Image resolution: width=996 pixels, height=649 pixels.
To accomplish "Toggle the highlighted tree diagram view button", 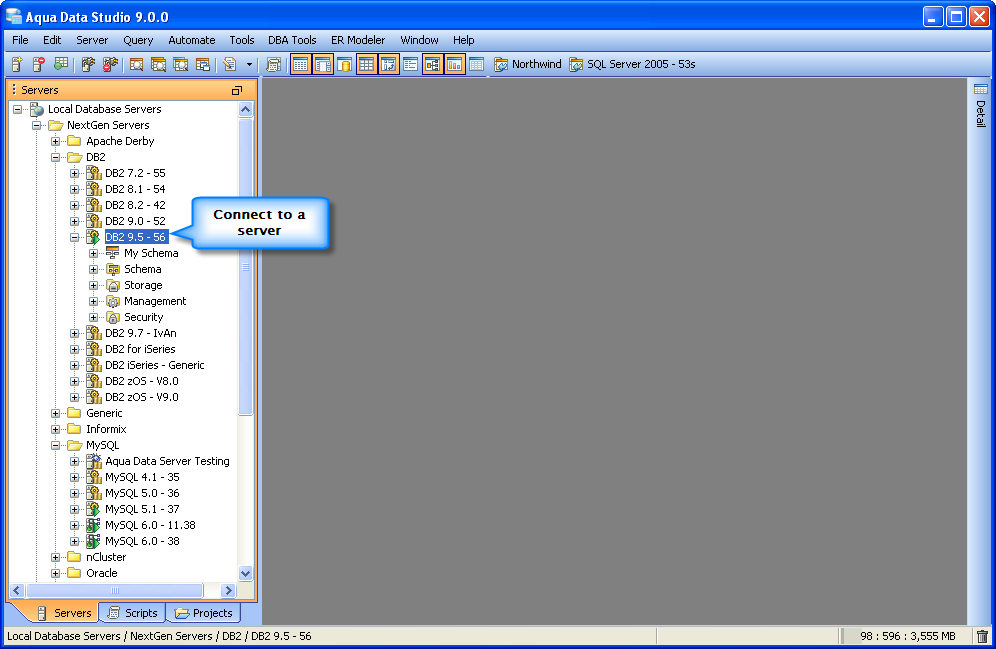I will pos(433,64).
